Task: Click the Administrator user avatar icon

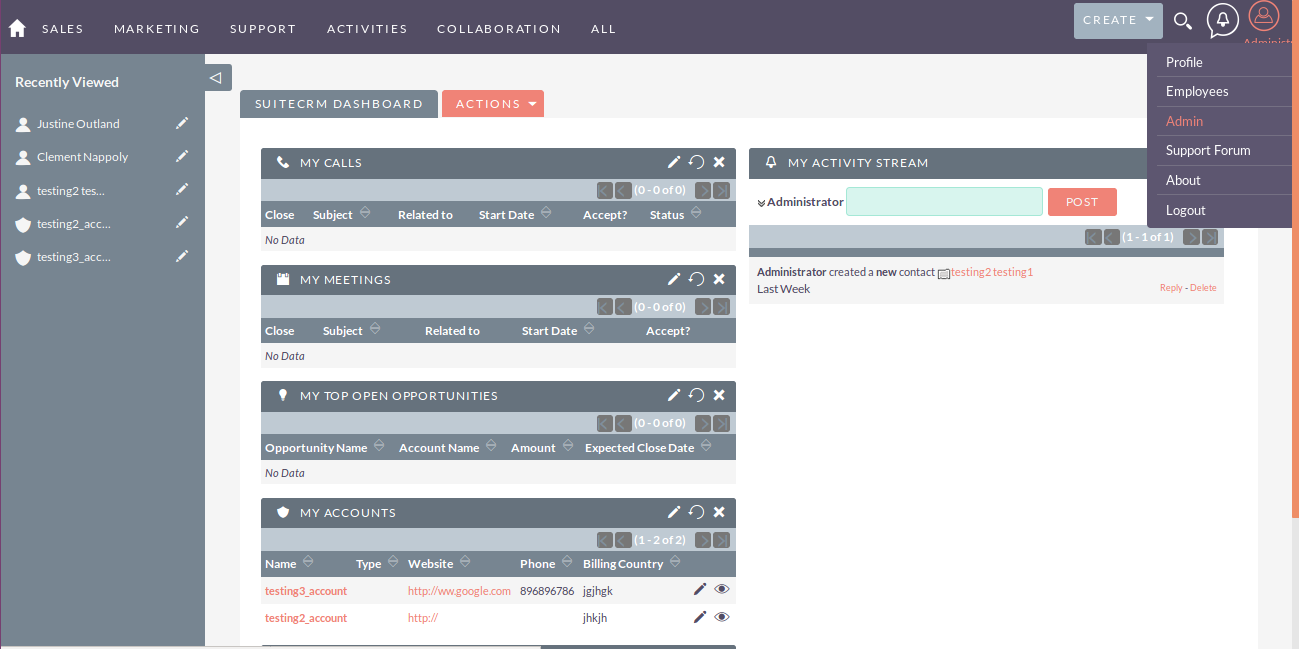Action: 1264,16
